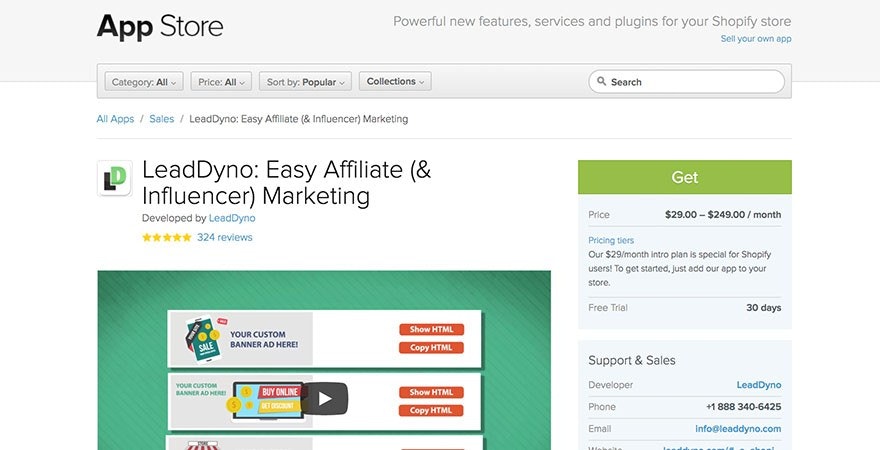Open the Category filter dropdown
The image size is (880, 450).
144,82
